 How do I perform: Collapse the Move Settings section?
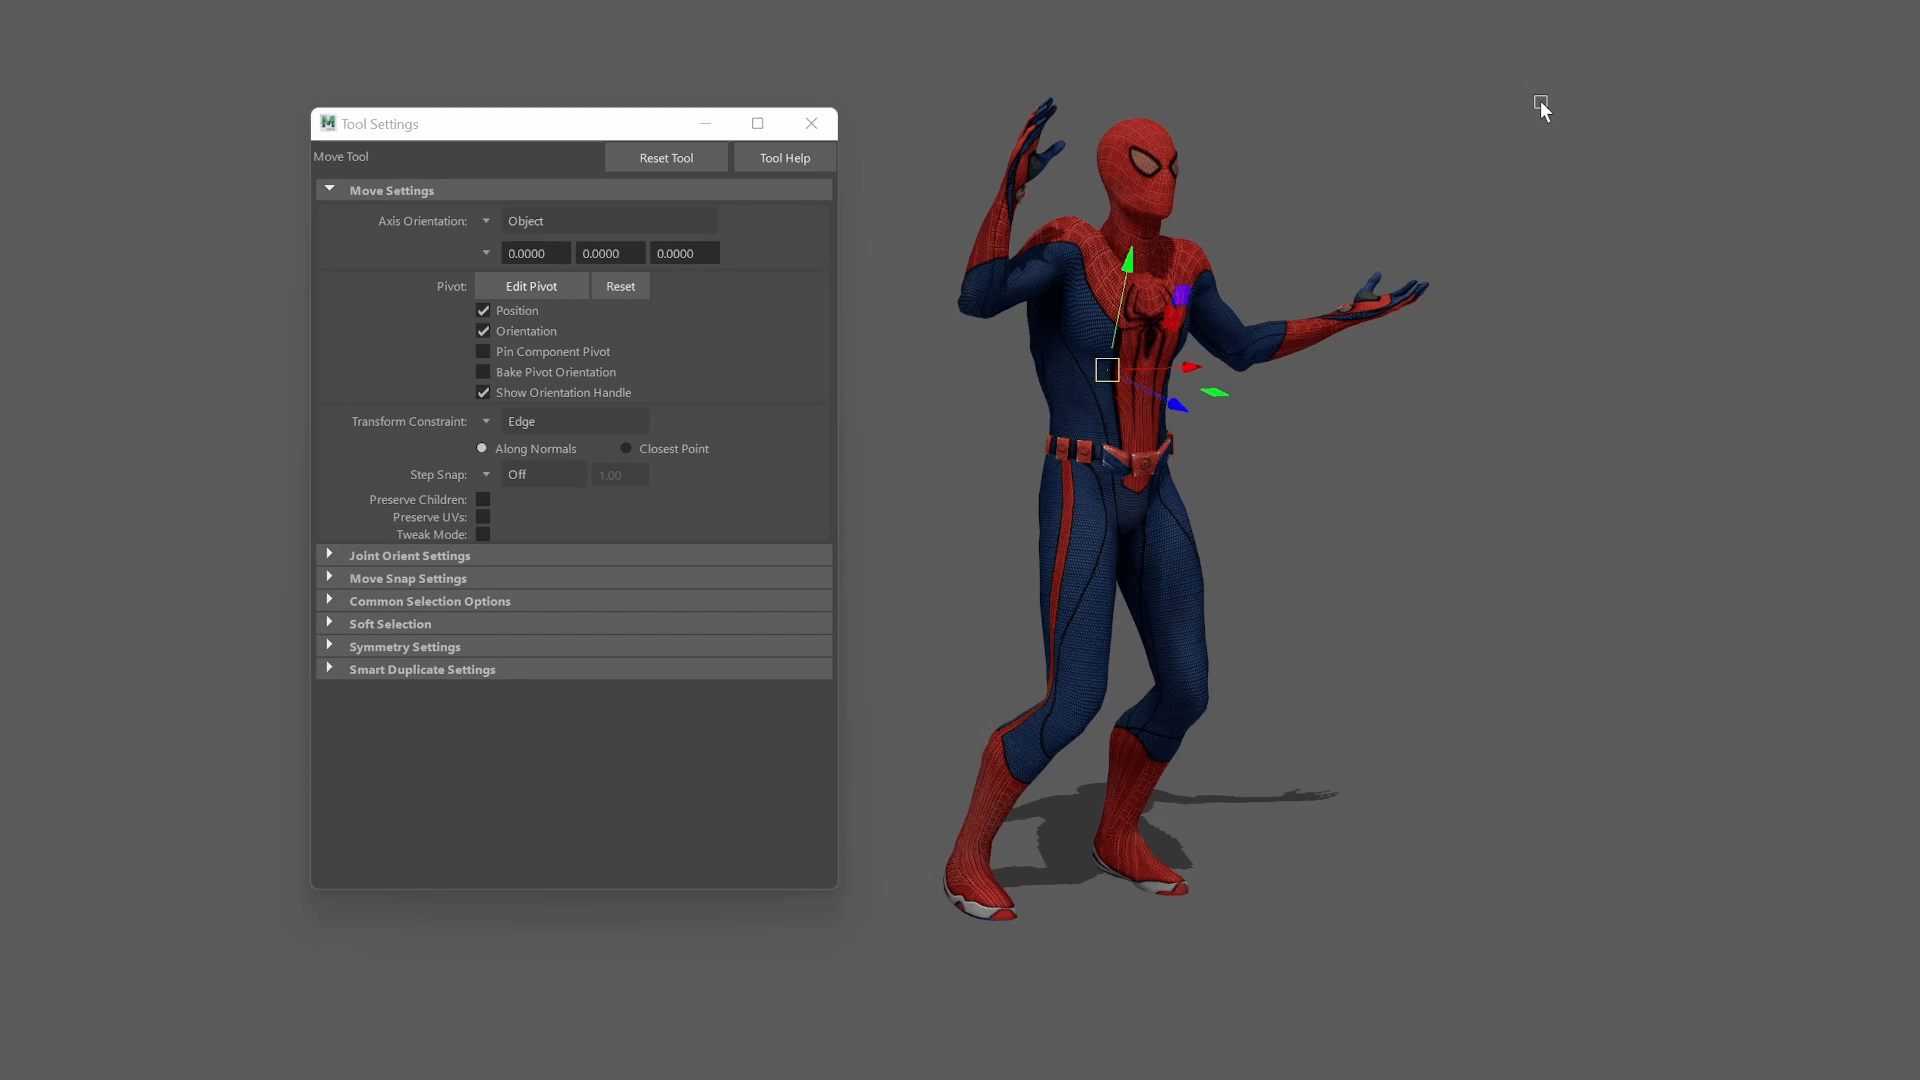pyautogui.click(x=329, y=189)
